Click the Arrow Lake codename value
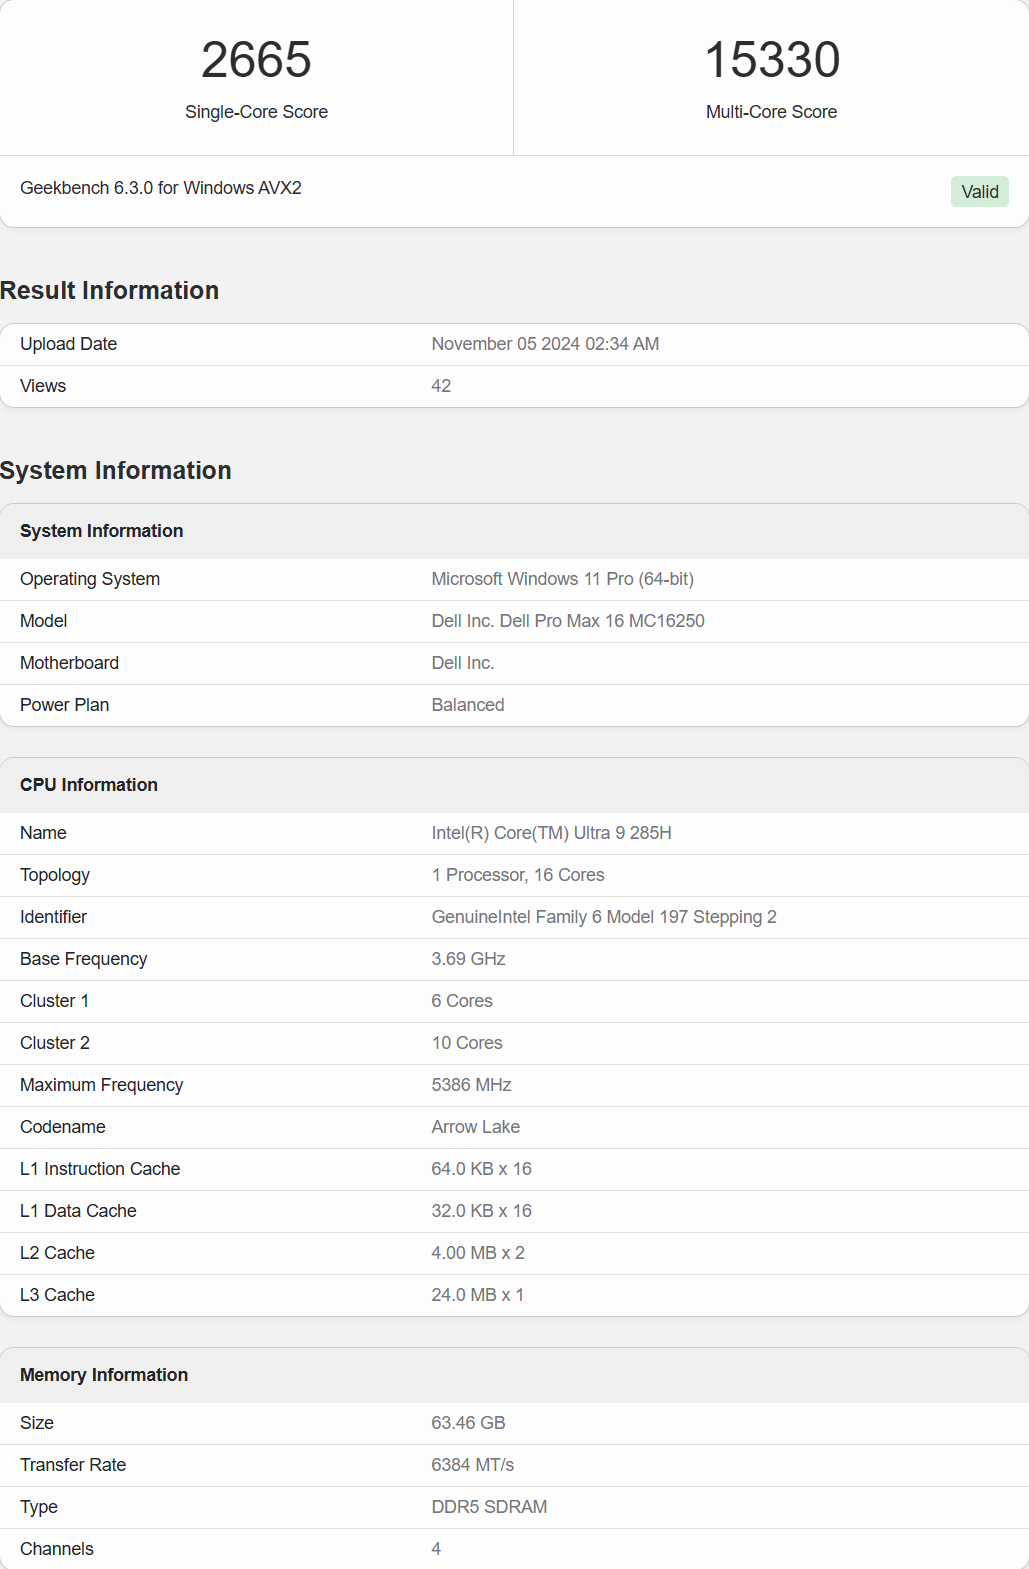Viewport: 1029px width, 1569px height. pyautogui.click(x=475, y=1127)
